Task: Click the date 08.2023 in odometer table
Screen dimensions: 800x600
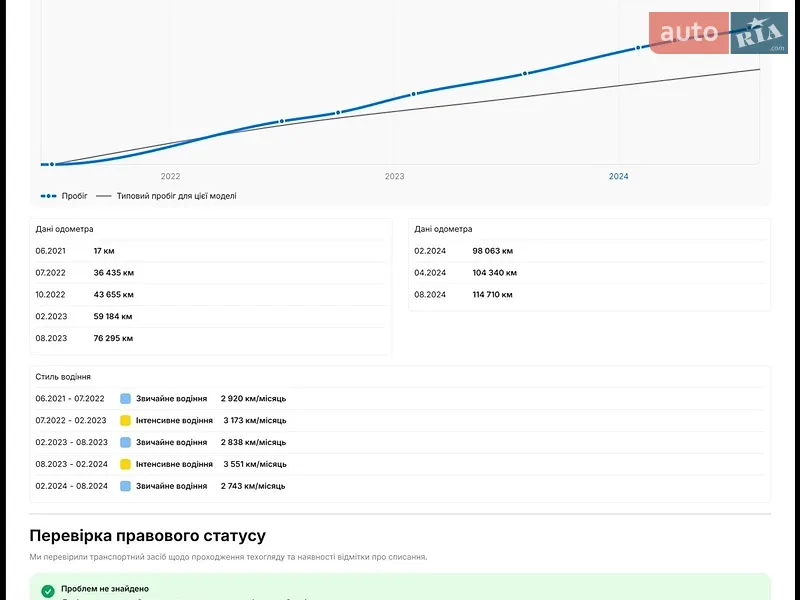Action: pyautogui.click(x=51, y=338)
